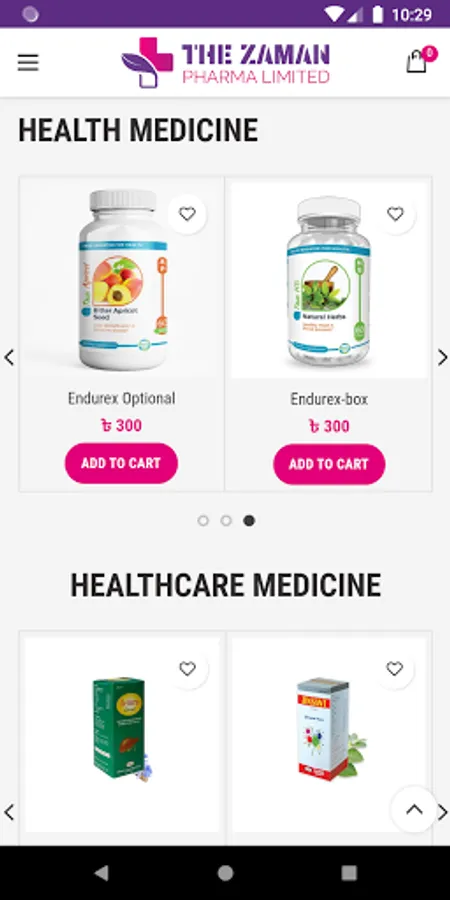This screenshot has width=450, height=900.
Task: Add white box syrup to wishlist
Action: [x=395, y=669]
